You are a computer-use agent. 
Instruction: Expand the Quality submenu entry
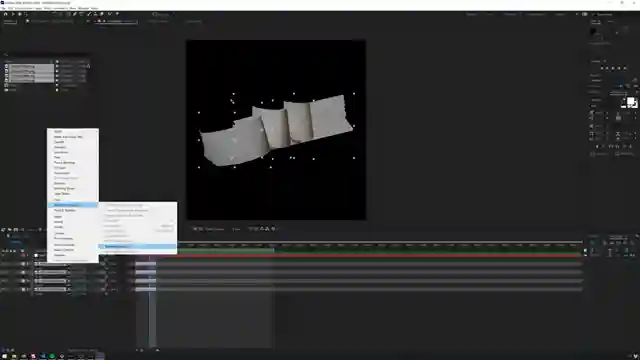click(x=73, y=142)
